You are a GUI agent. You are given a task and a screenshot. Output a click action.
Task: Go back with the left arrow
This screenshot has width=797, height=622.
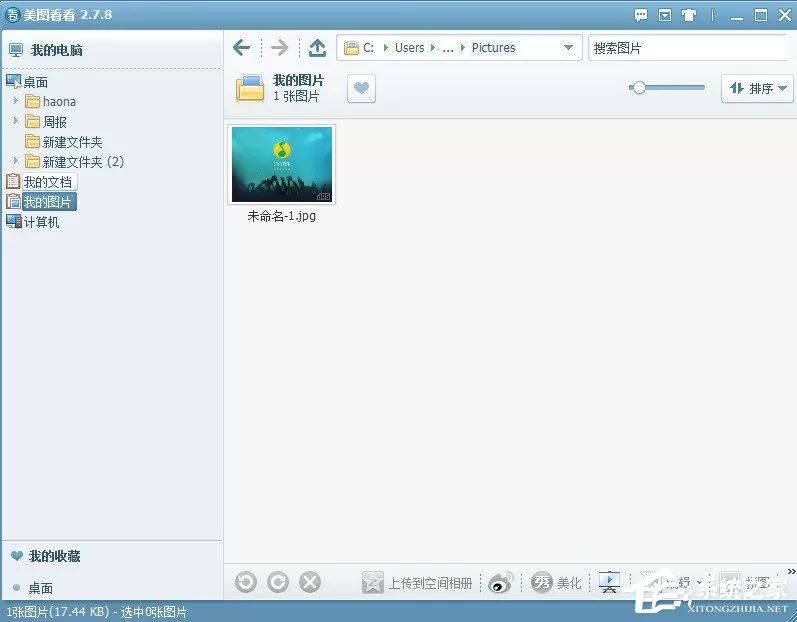(241, 48)
